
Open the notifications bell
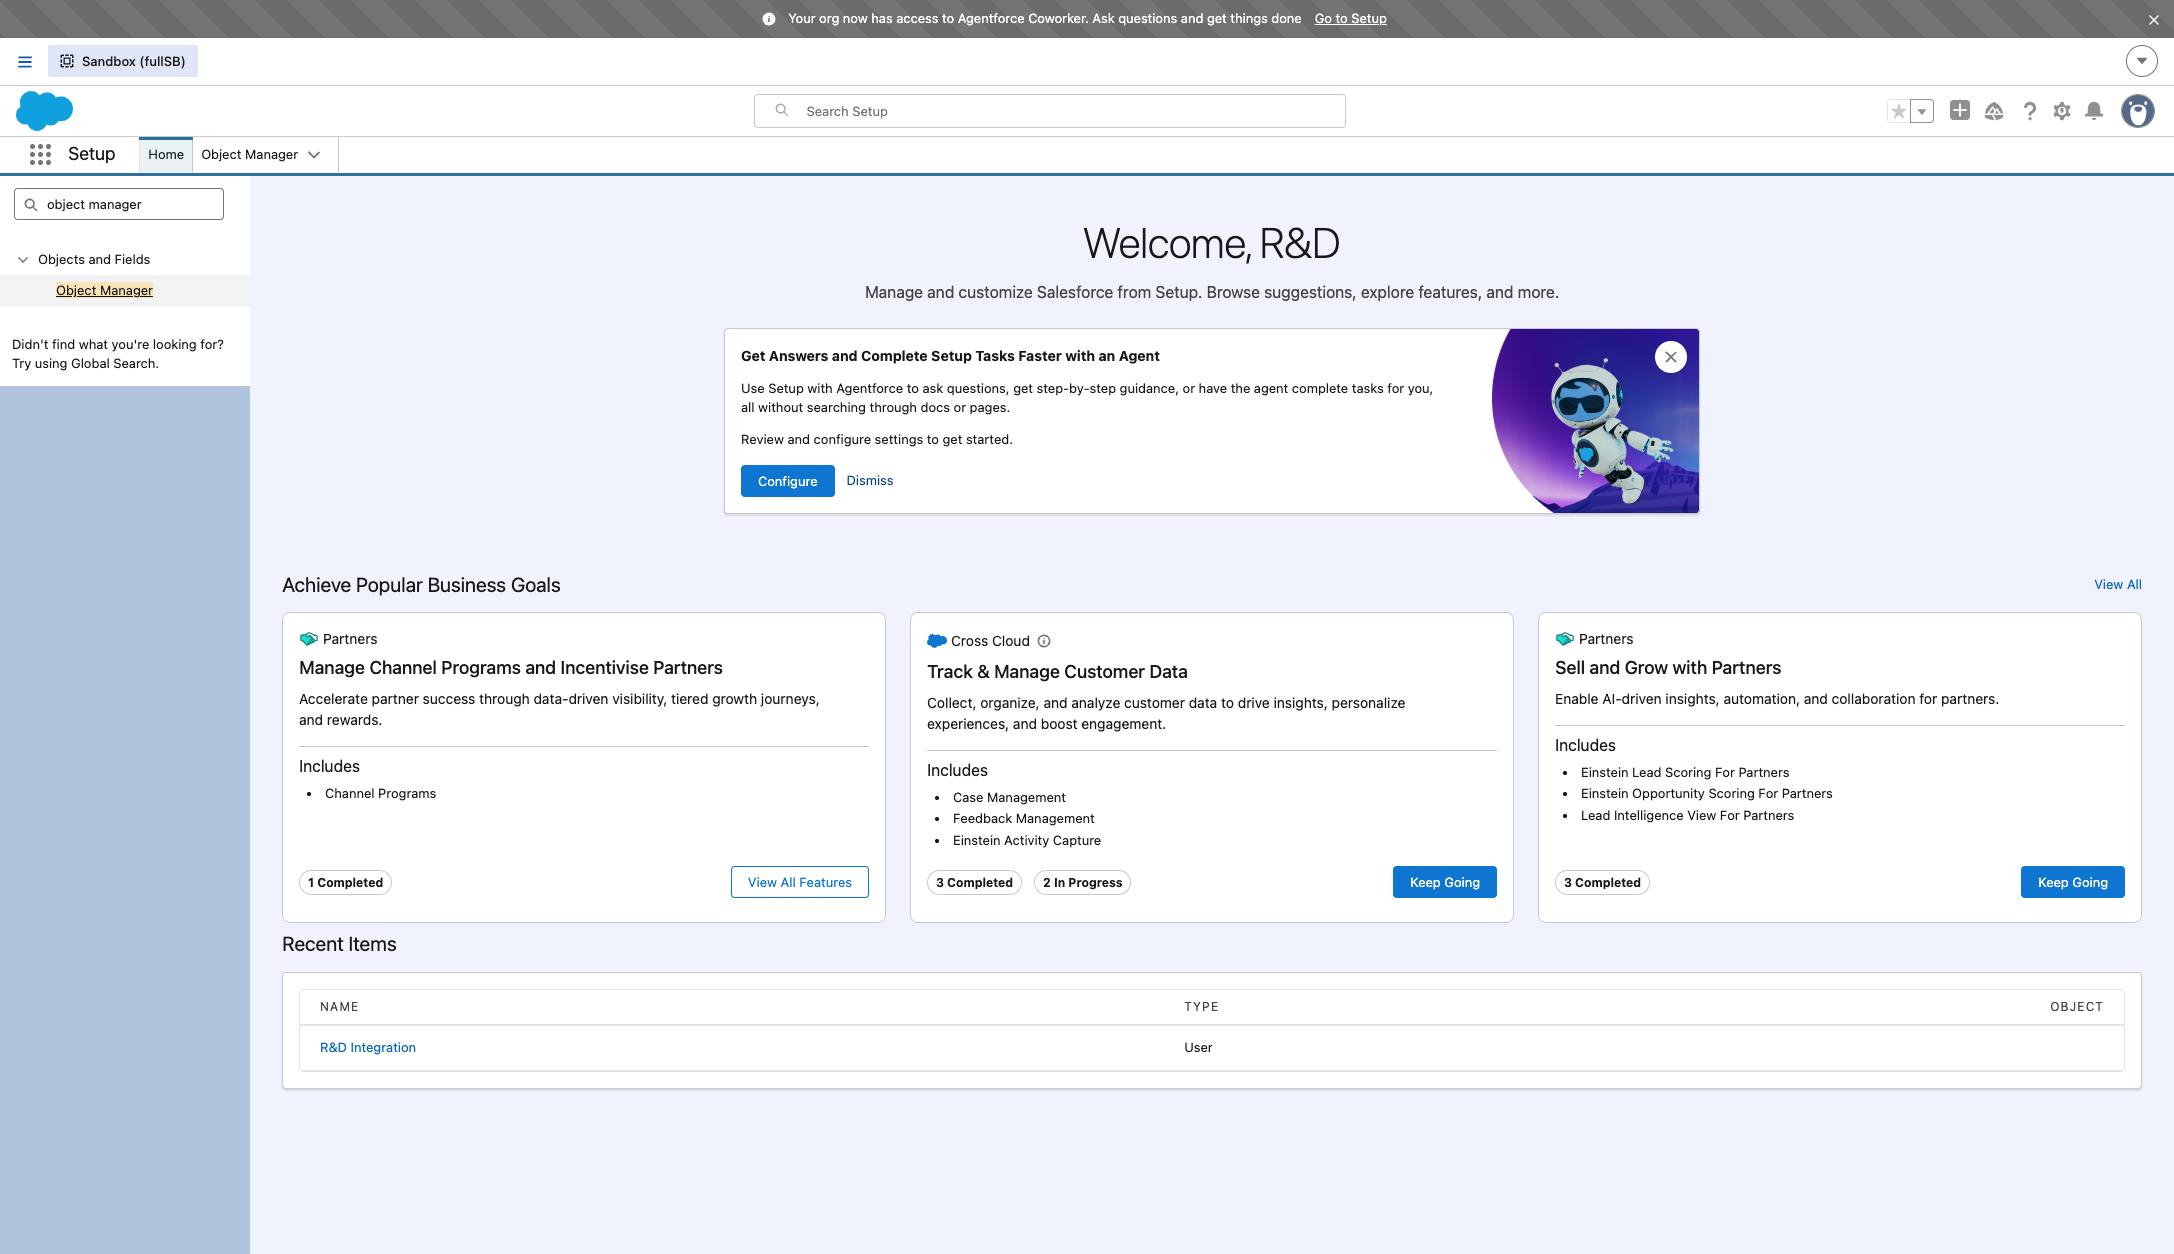click(x=2094, y=111)
